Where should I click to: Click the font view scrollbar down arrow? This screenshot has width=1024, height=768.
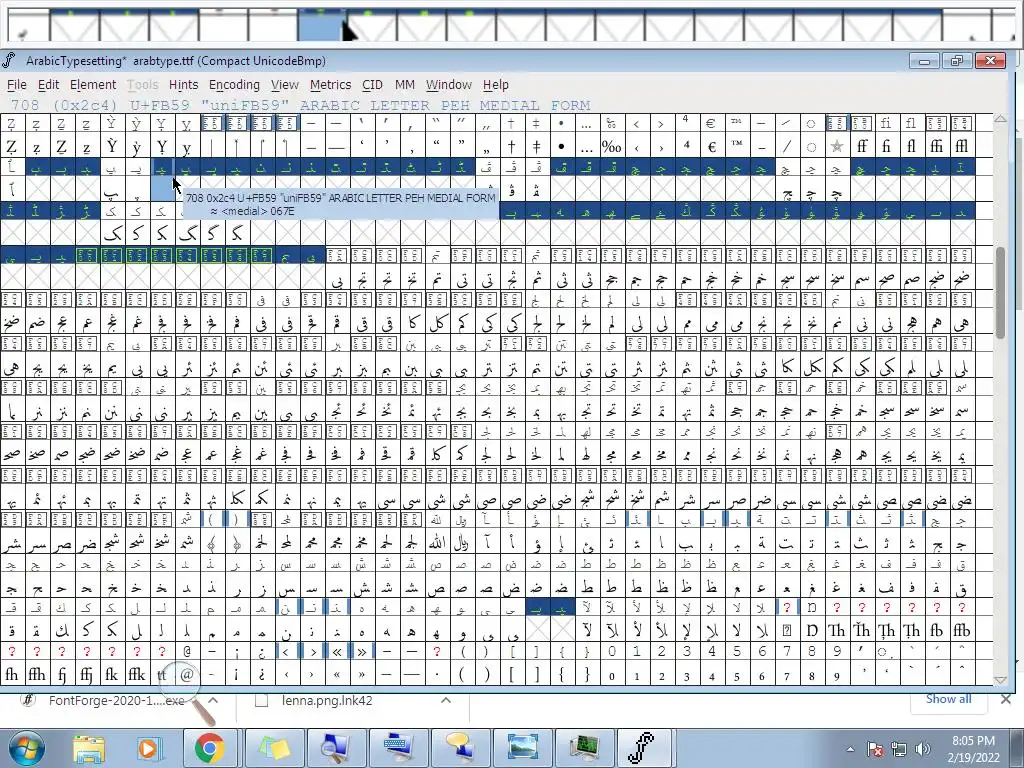coord(1000,680)
